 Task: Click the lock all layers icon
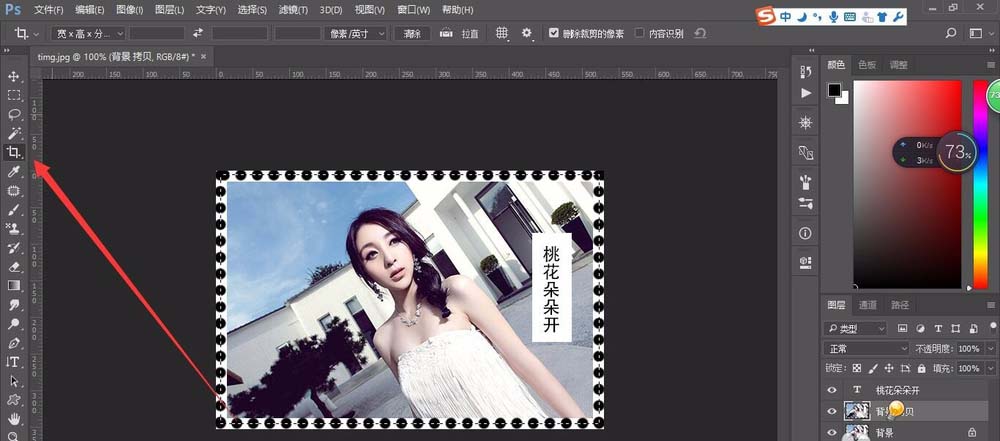coord(921,369)
